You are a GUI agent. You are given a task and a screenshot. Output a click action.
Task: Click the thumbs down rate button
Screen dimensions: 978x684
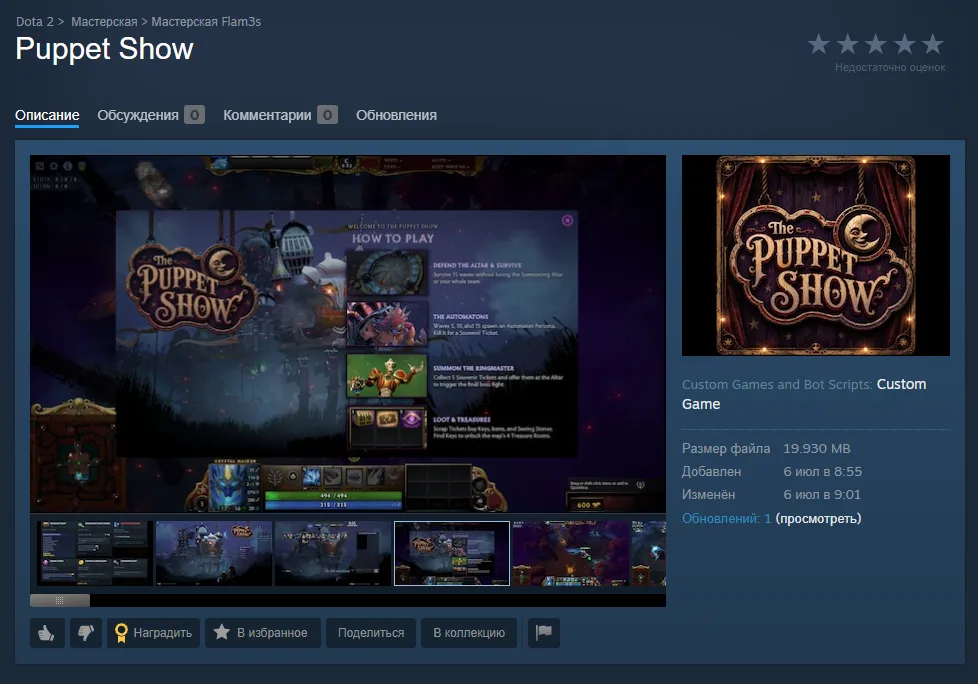coord(85,633)
